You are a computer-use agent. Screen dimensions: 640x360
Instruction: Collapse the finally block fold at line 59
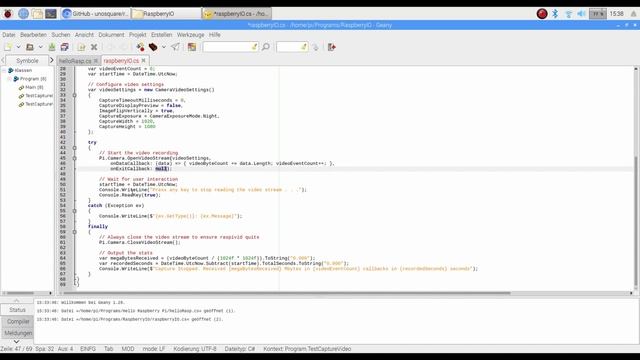point(74,232)
